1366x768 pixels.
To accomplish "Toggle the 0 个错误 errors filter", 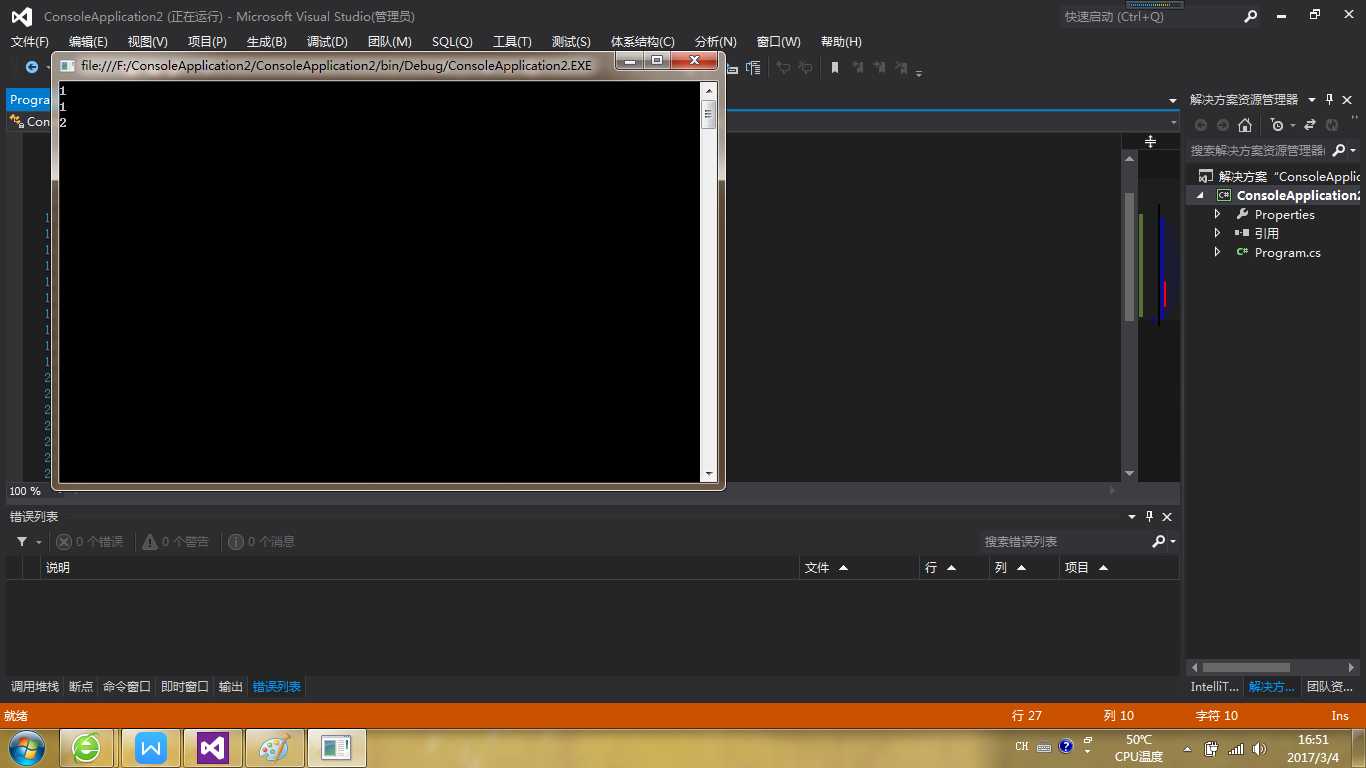I will pos(90,541).
